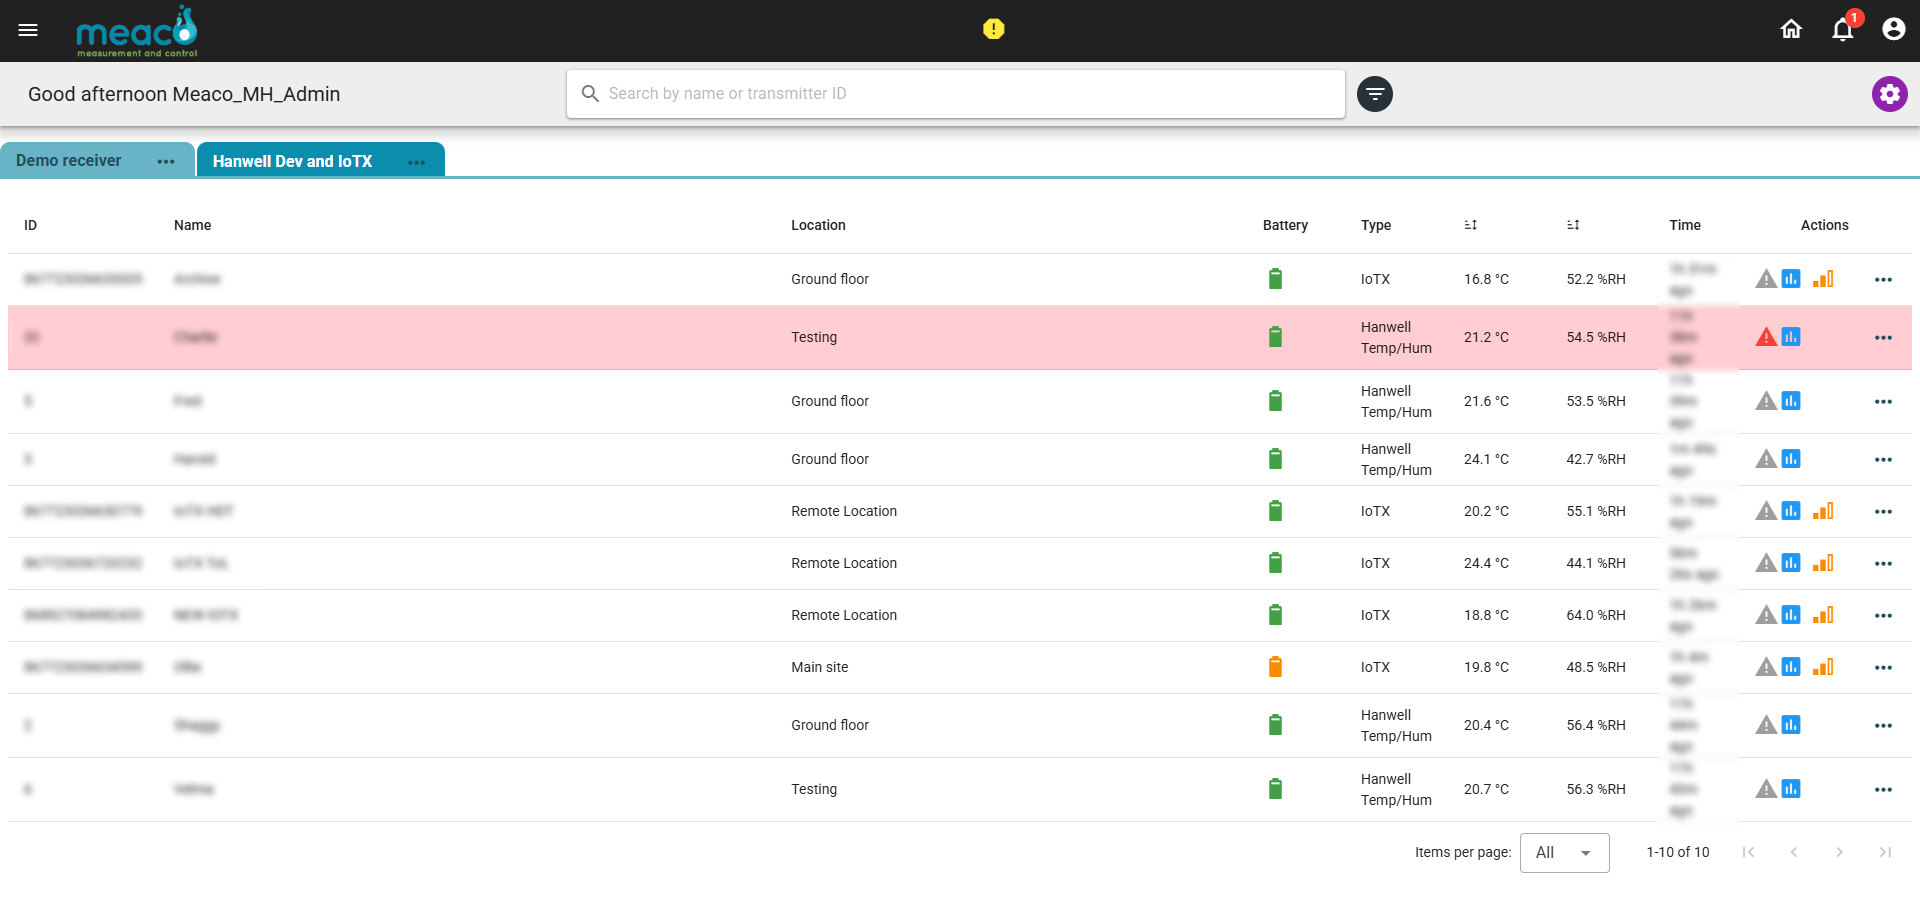Open more actions for 19.8 °C row
This screenshot has height=904, width=1920.
pos(1883,667)
